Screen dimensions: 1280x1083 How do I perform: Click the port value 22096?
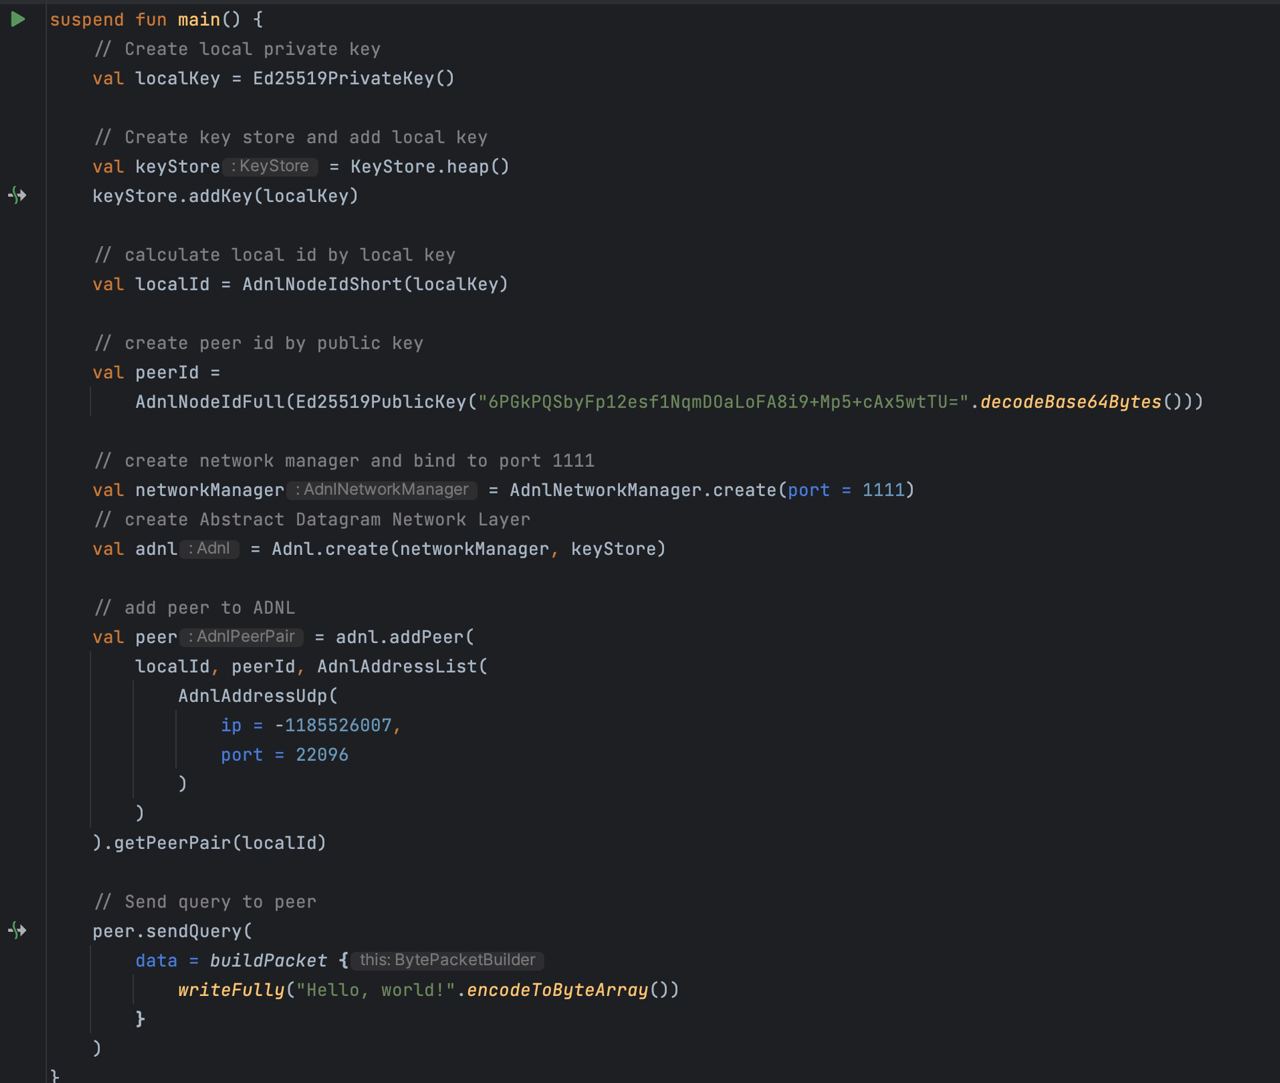[322, 755]
